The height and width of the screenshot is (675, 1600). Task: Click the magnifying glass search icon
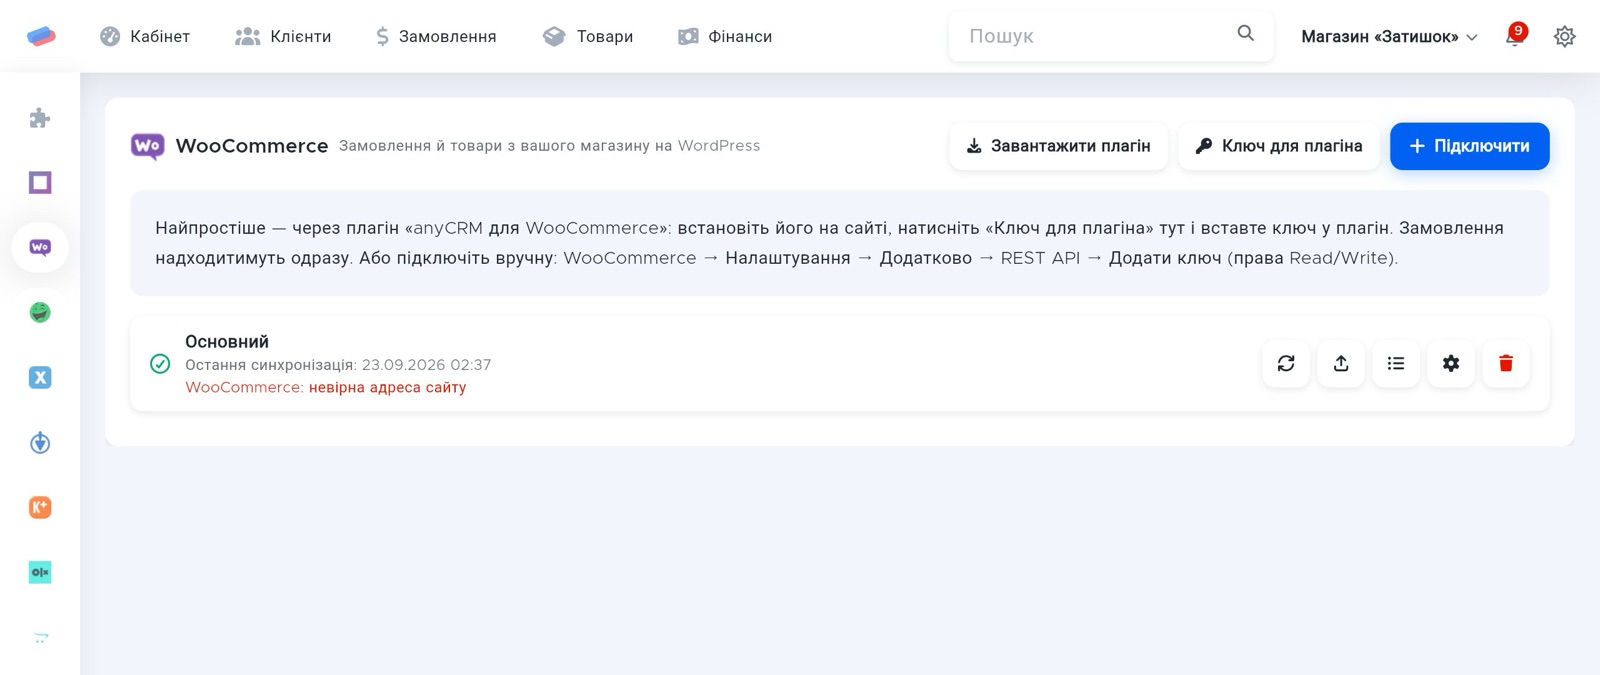pyautogui.click(x=1245, y=33)
